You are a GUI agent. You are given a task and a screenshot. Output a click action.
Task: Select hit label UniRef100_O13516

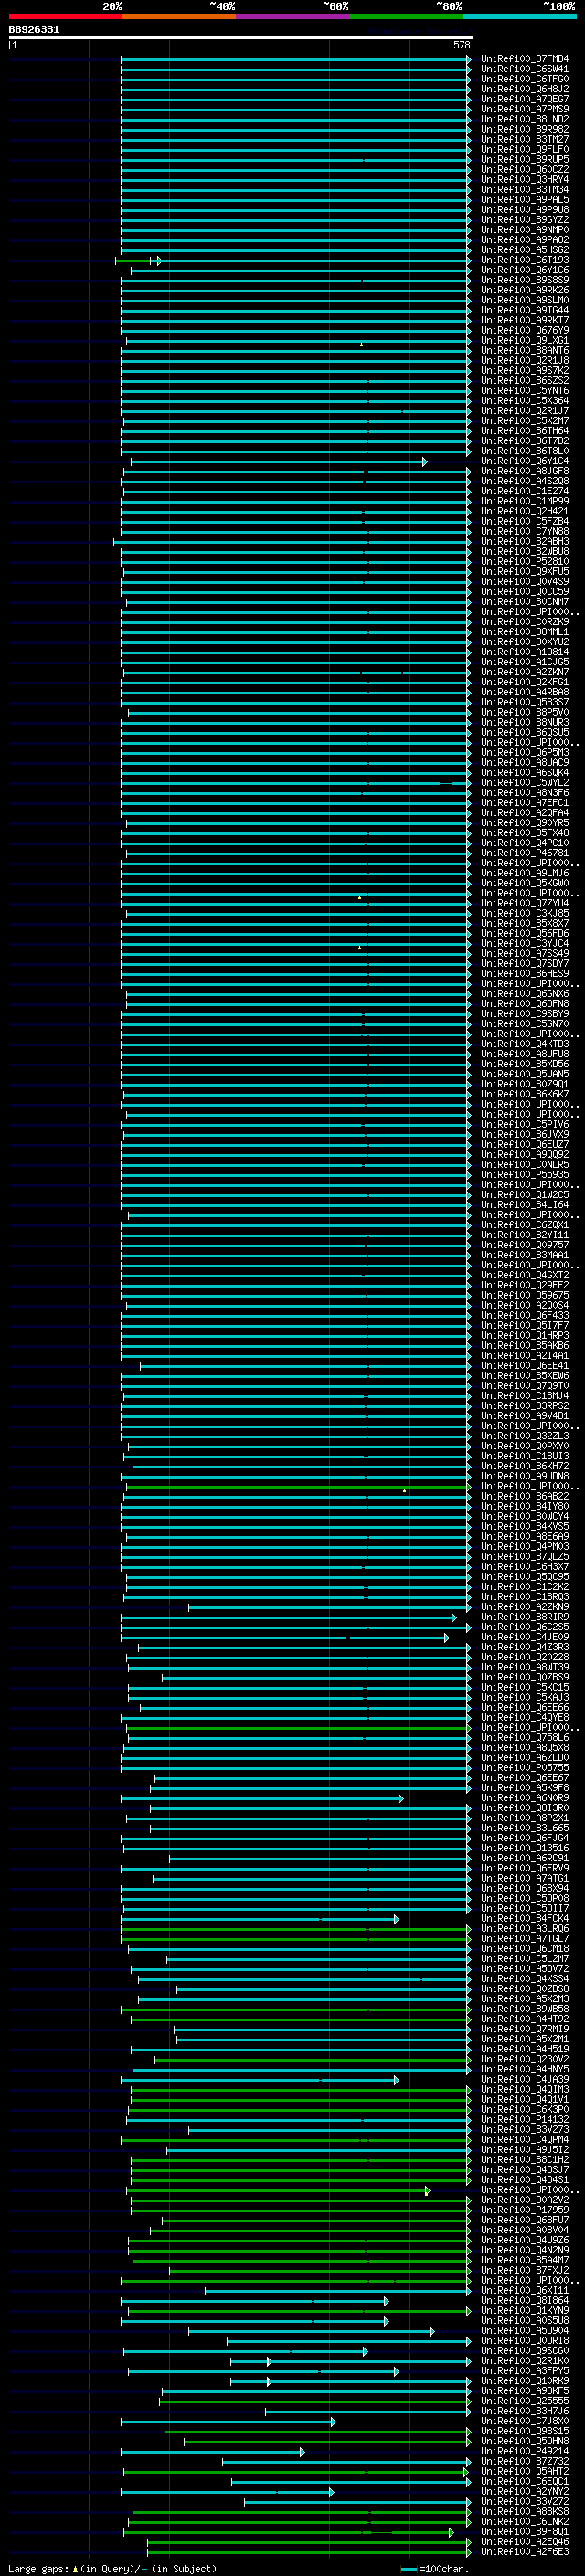[524, 1849]
